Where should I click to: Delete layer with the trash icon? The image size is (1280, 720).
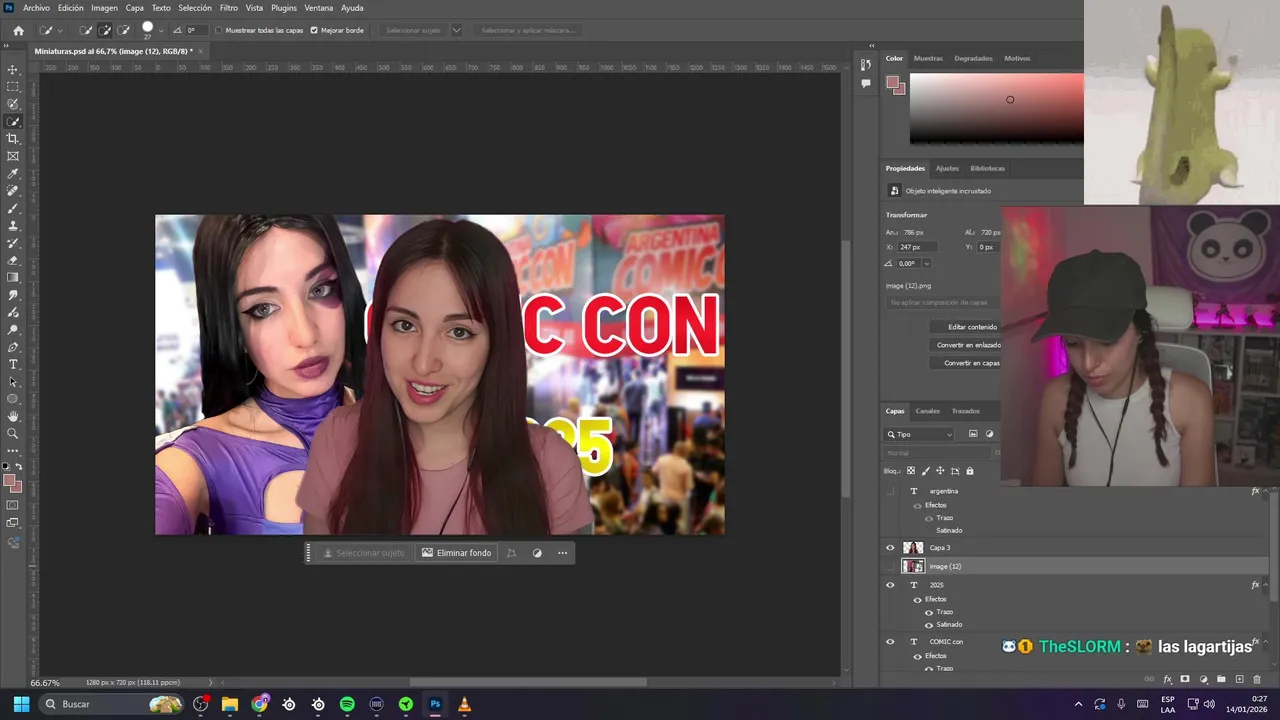pyautogui.click(x=1257, y=679)
